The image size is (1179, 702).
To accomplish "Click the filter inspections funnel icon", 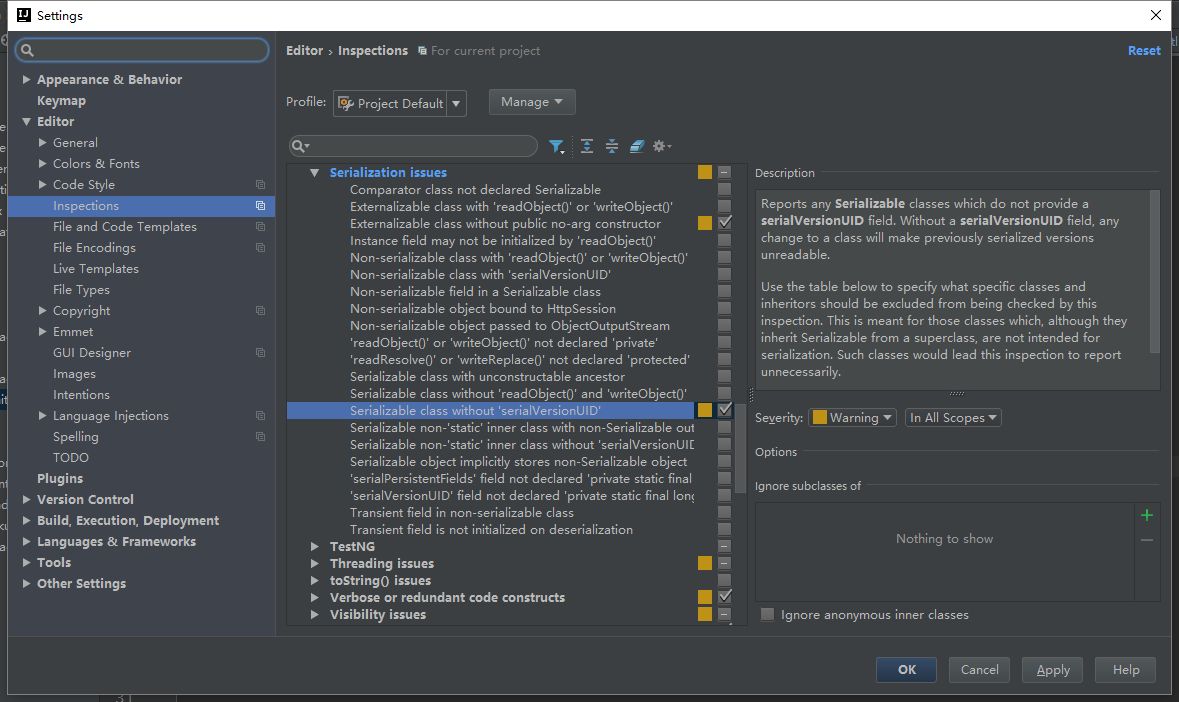I will (x=556, y=146).
